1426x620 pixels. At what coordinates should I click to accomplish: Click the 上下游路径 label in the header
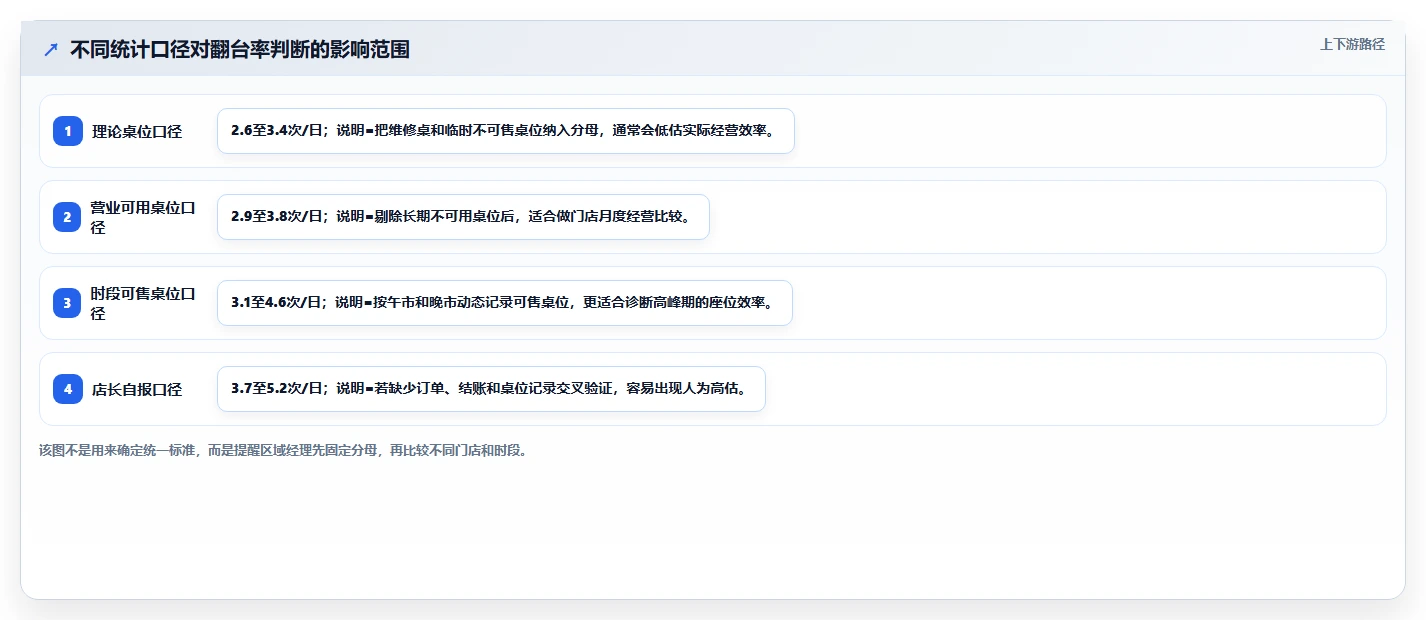pos(1352,44)
